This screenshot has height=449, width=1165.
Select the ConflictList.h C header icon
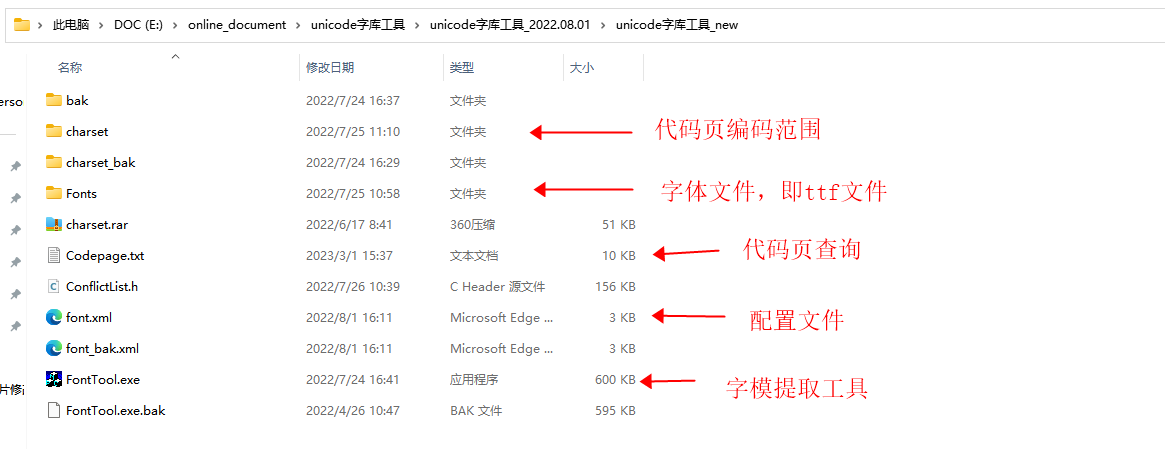click(53, 286)
